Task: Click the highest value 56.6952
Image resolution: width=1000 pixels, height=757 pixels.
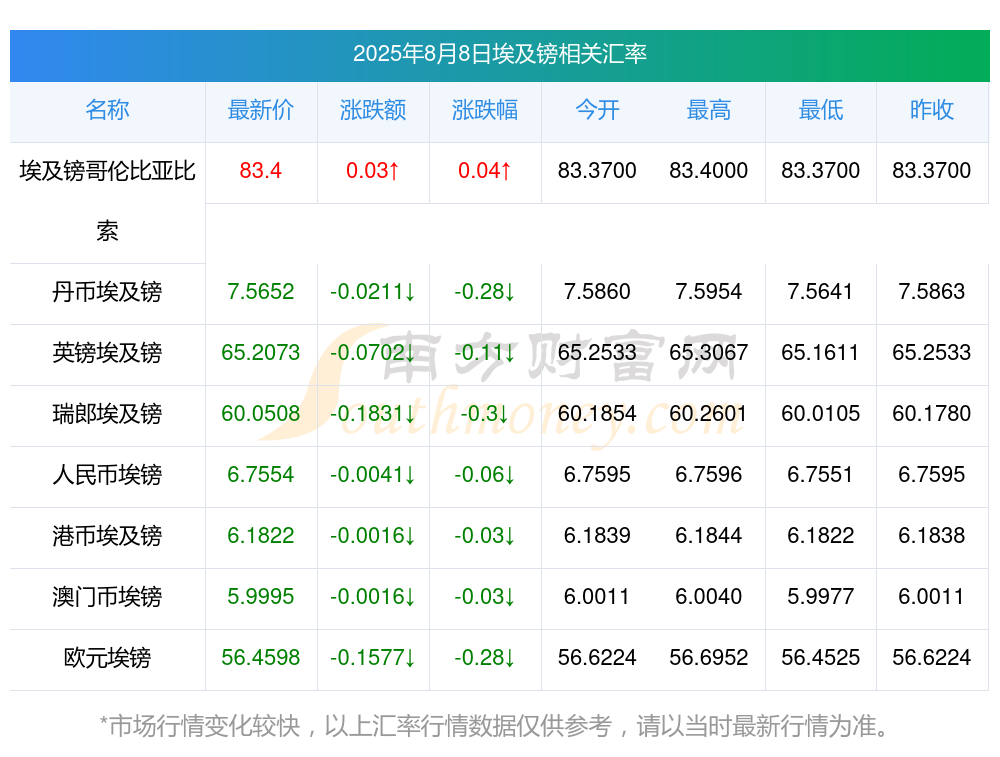Action: (709, 657)
